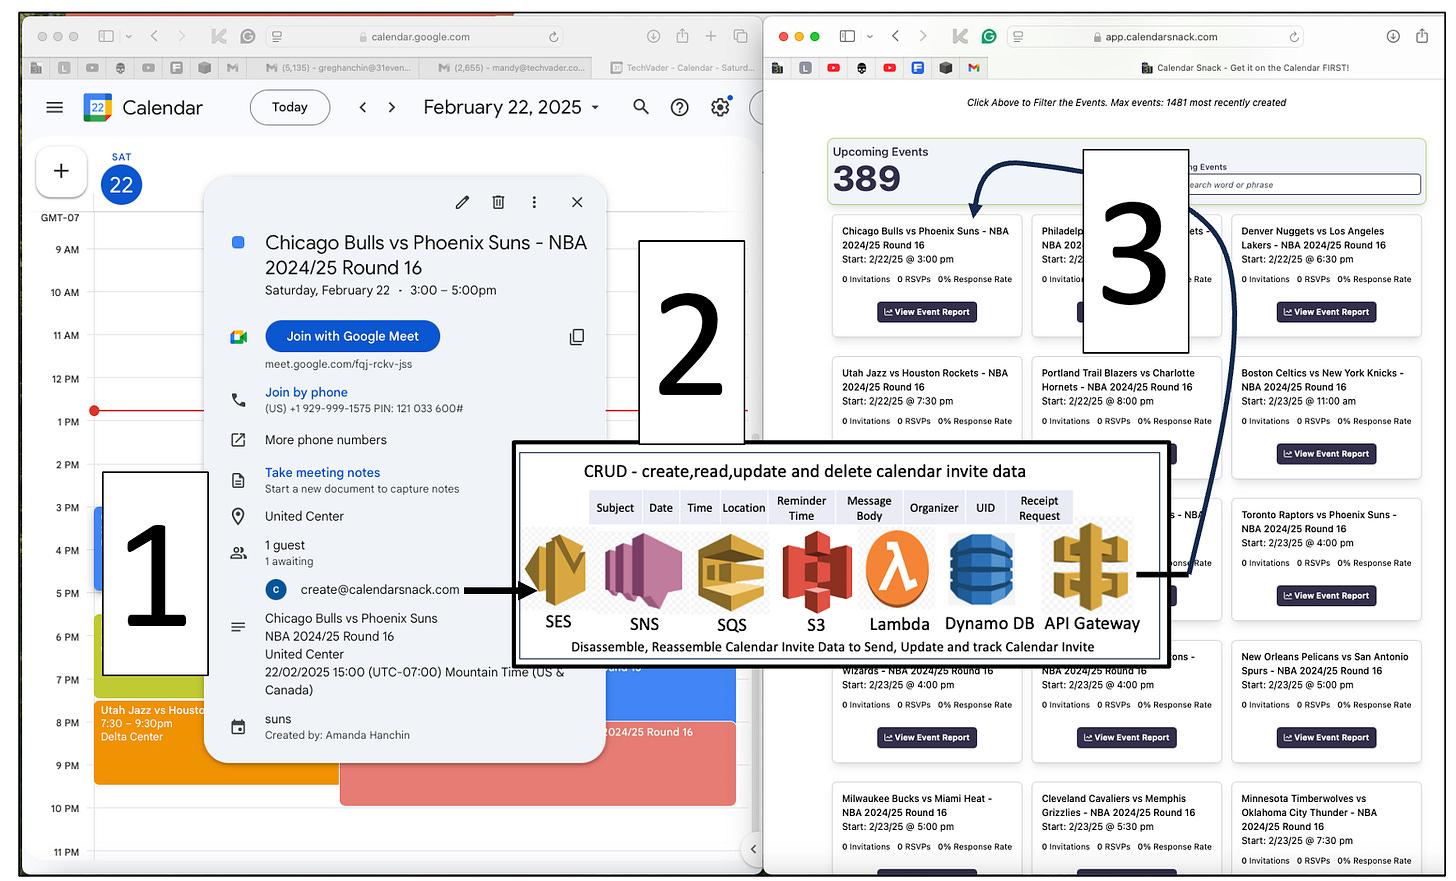Click guest create@calendarsnack.com
1456x881 pixels.
coord(380,590)
